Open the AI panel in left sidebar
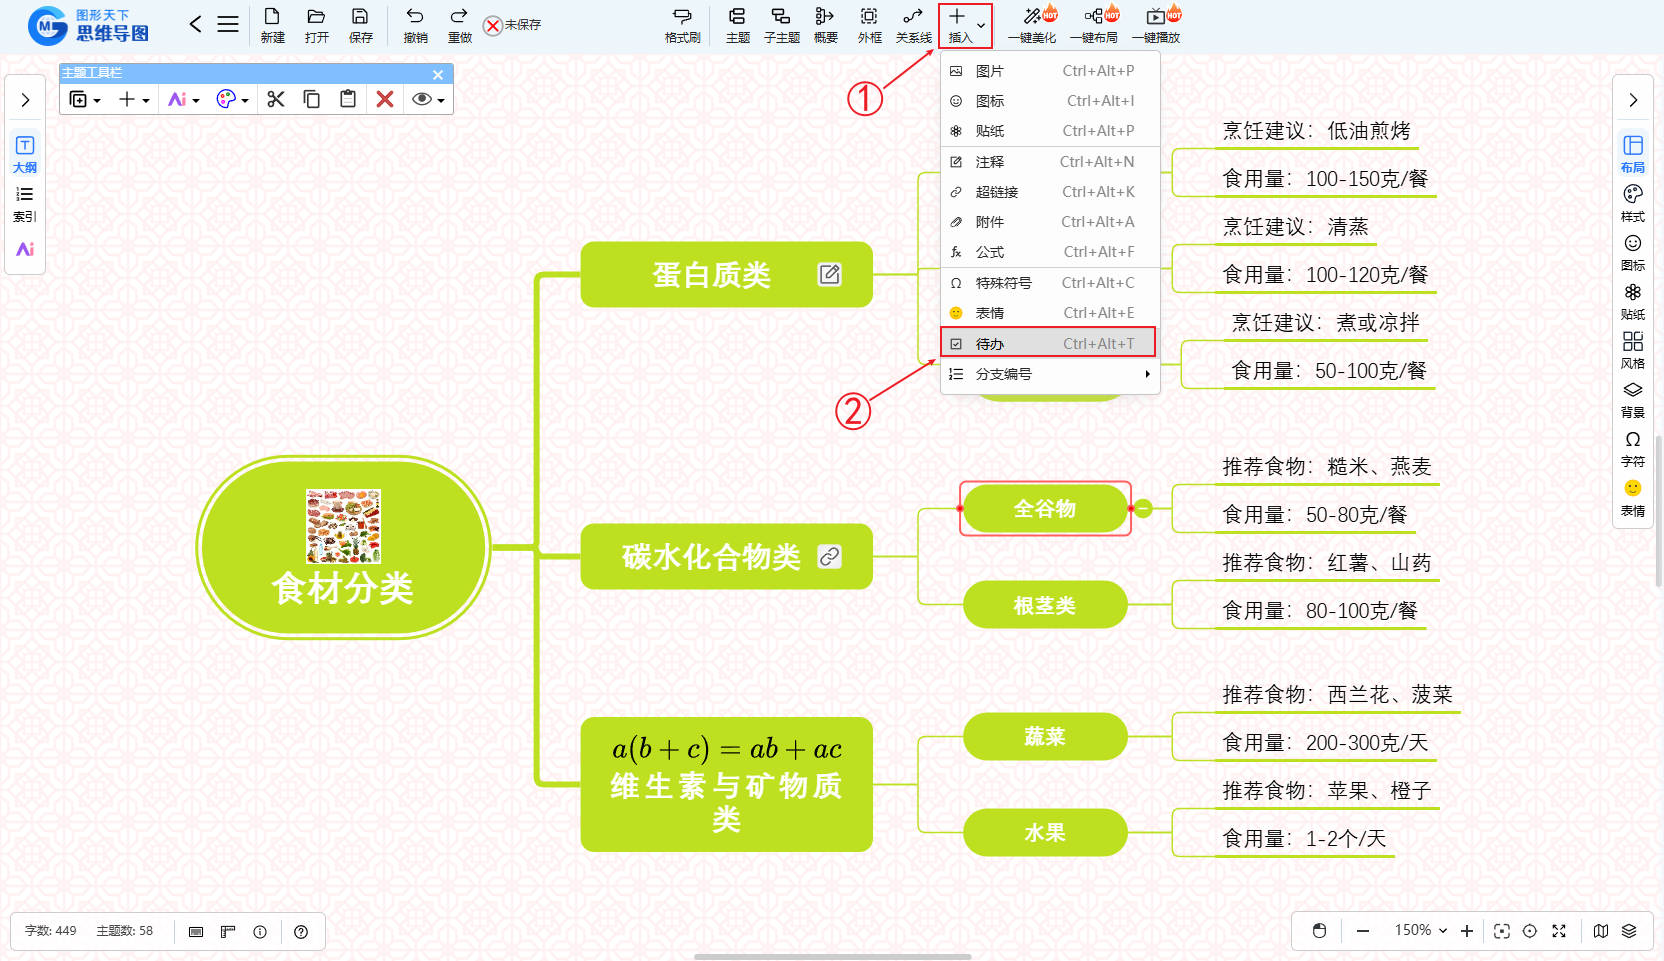The height and width of the screenshot is (961, 1664). [x=25, y=249]
